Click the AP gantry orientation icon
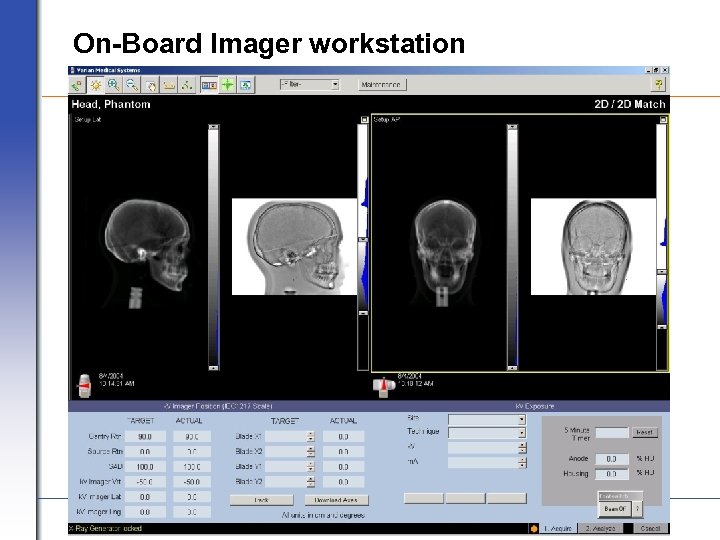 [x=383, y=387]
